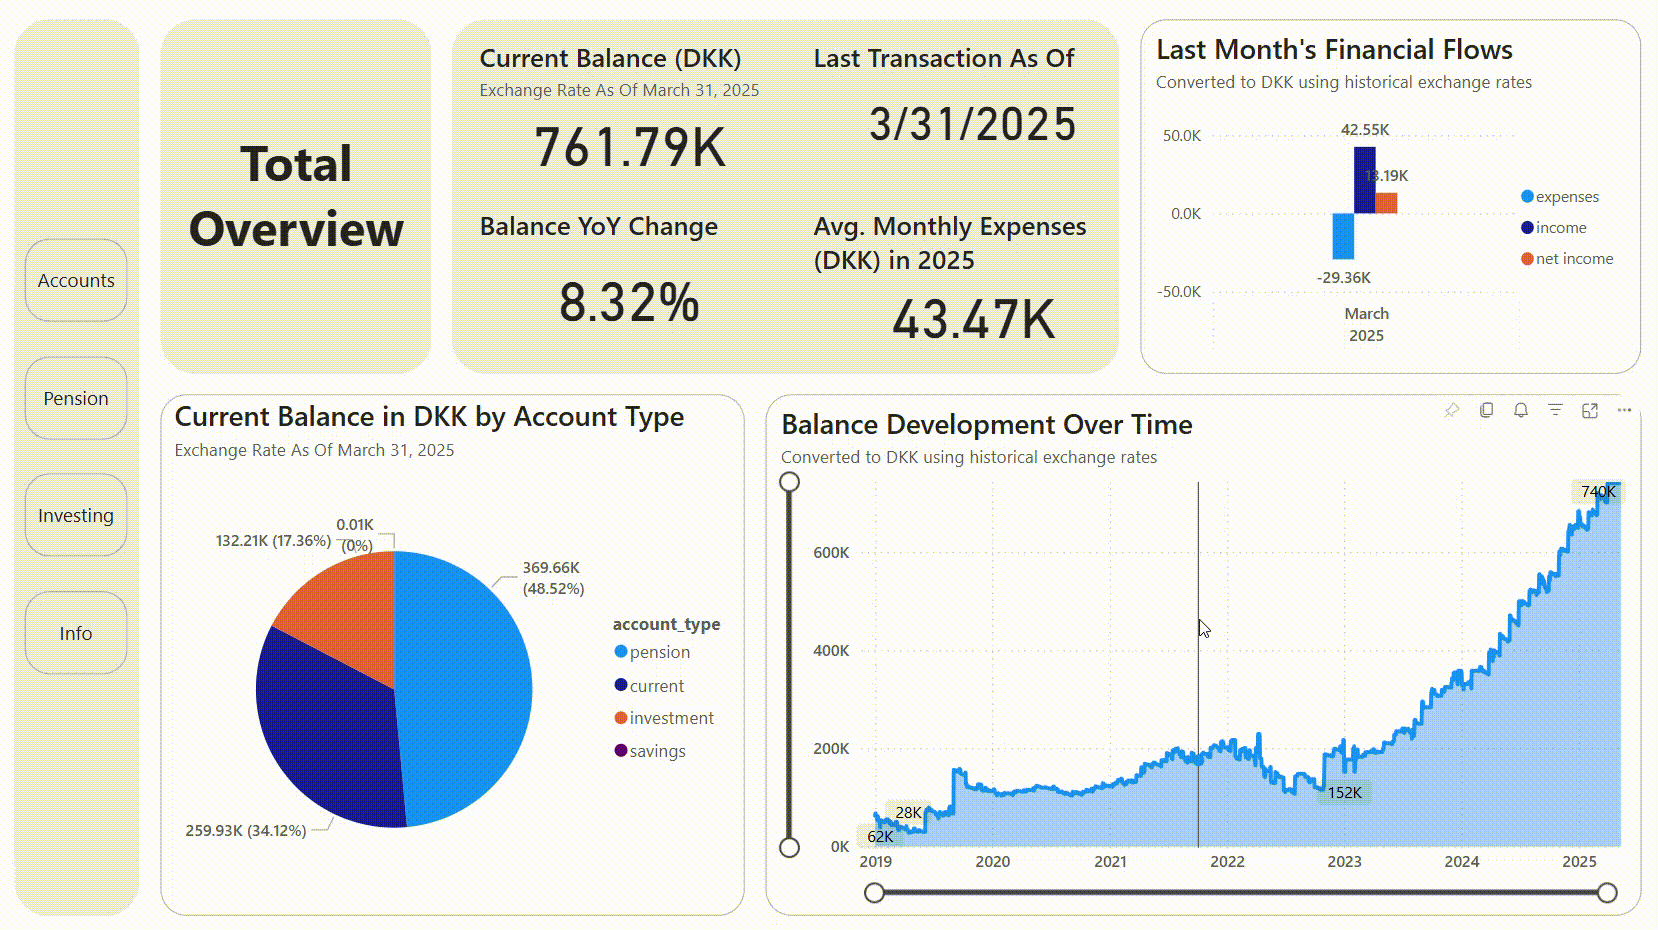Click the 132.21K (17.36%) pie label

point(273,540)
